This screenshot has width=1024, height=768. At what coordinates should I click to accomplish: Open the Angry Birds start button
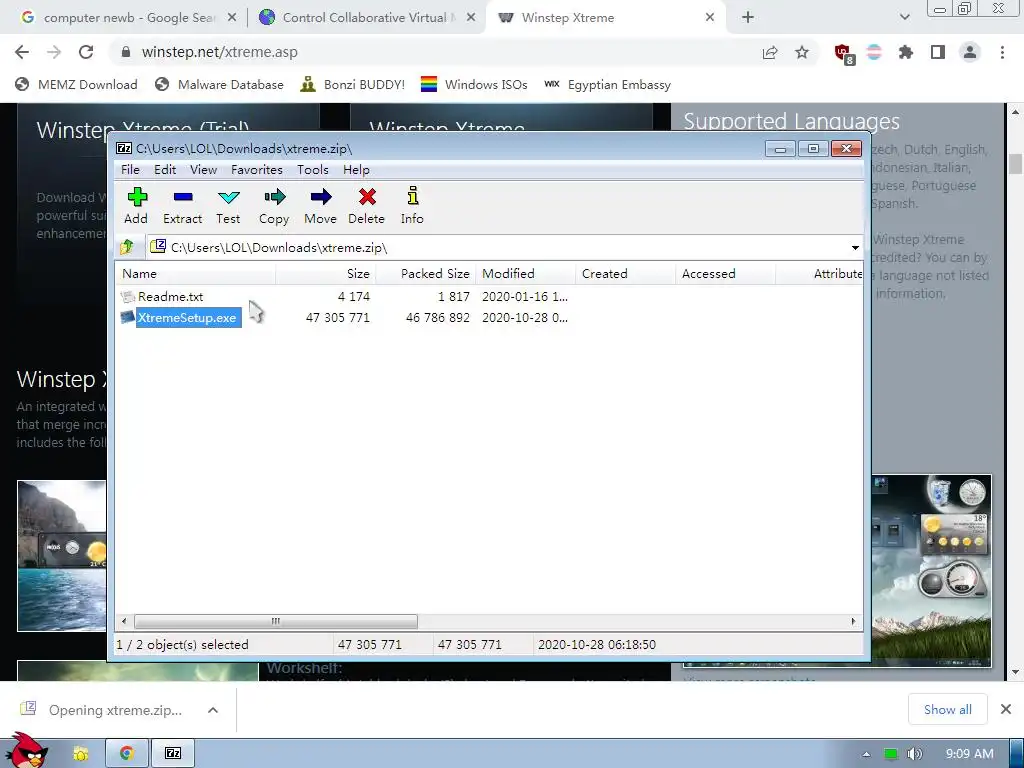pyautogui.click(x=26, y=750)
